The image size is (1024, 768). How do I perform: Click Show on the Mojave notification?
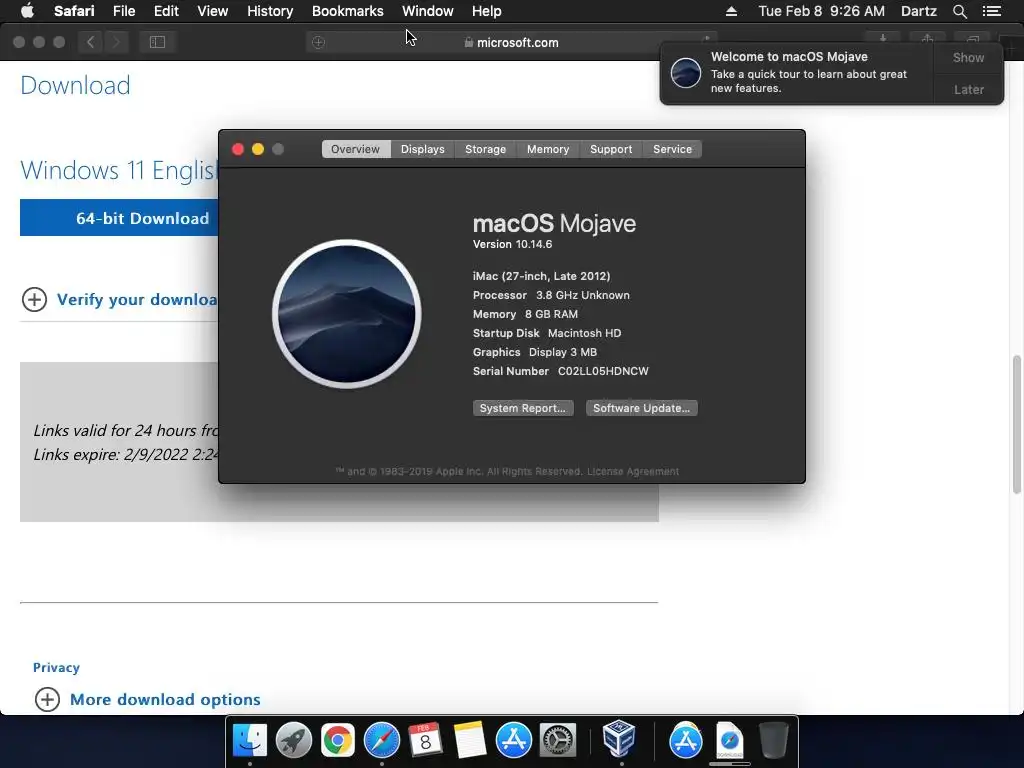968,57
